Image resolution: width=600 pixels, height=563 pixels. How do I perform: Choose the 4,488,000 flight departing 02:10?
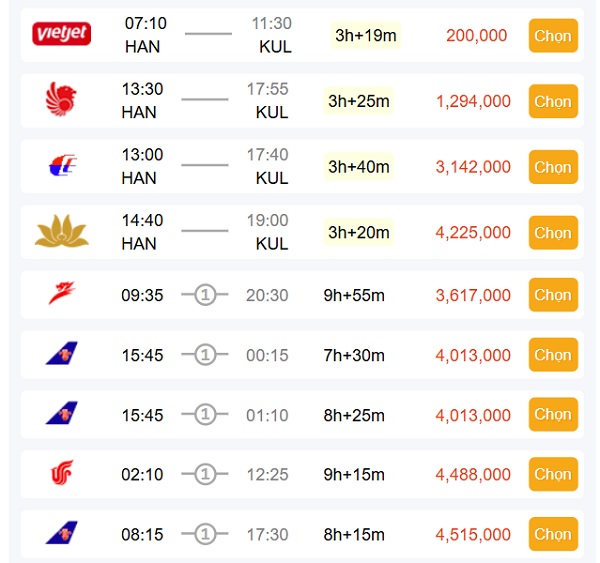[x=552, y=474]
